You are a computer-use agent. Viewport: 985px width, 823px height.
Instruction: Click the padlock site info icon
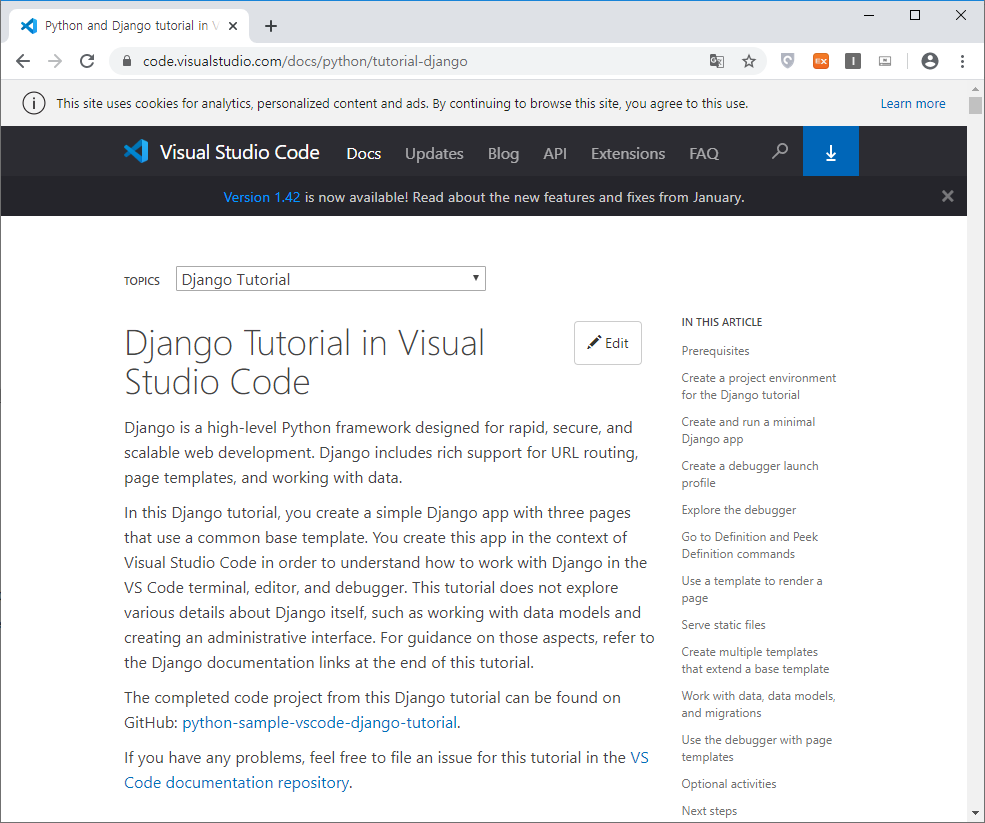point(127,61)
